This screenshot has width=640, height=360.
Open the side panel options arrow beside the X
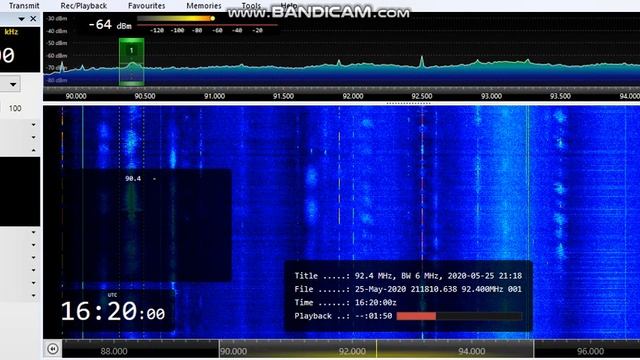(x=21, y=19)
